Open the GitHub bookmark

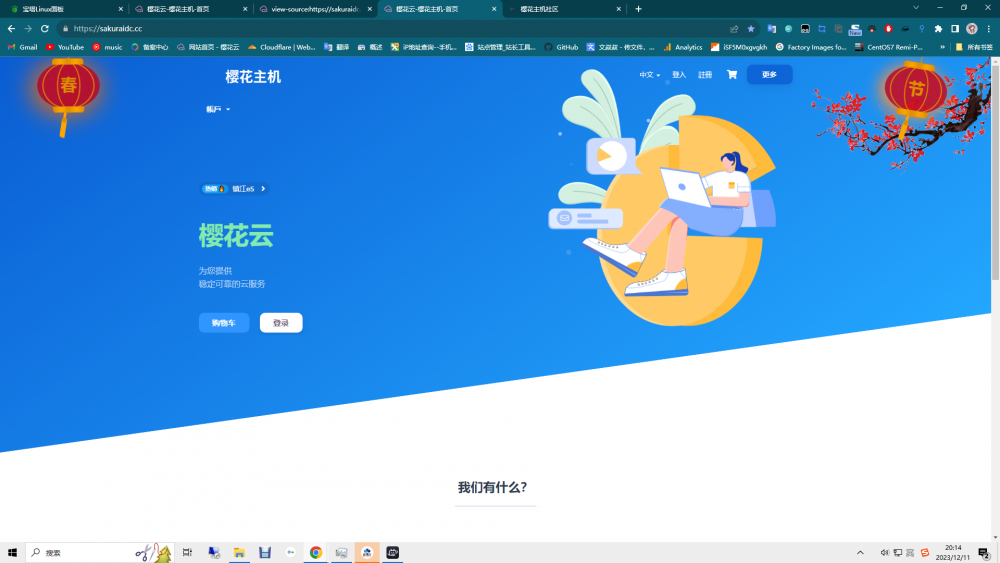(x=561, y=47)
